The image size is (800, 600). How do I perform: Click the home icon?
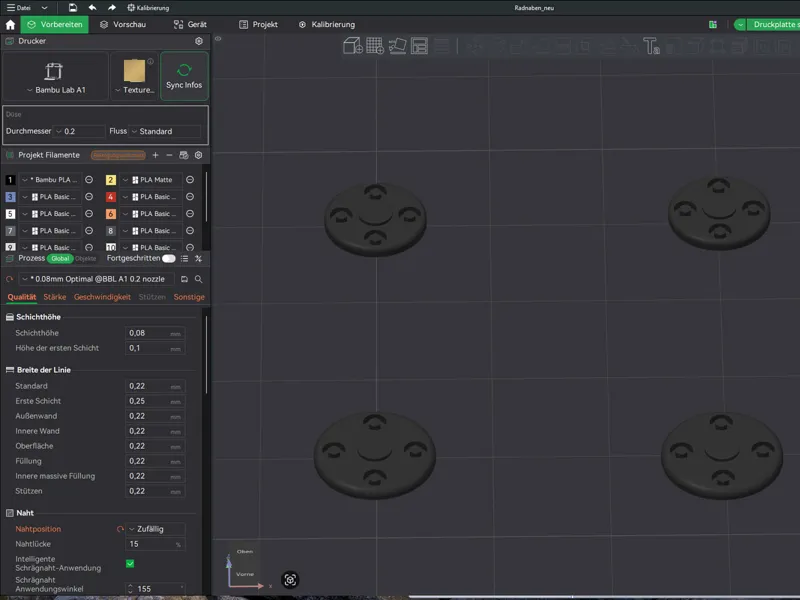click(x=10, y=24)
